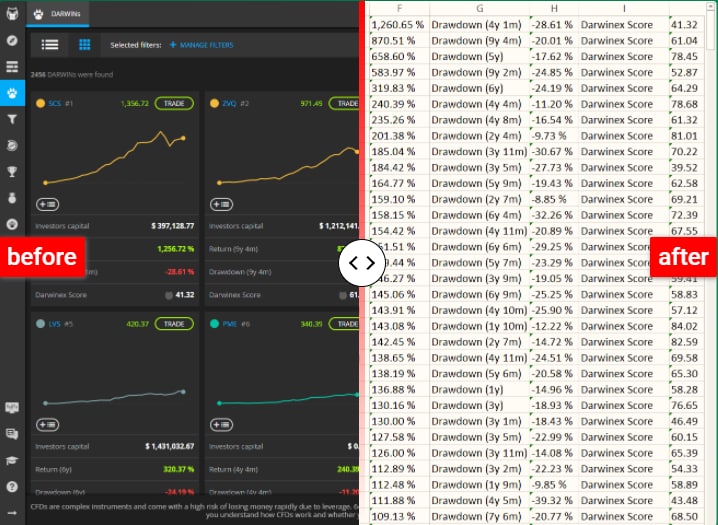Click the SCS performance chart
Screen dimensions: 718x525
[x=114, y=158]
